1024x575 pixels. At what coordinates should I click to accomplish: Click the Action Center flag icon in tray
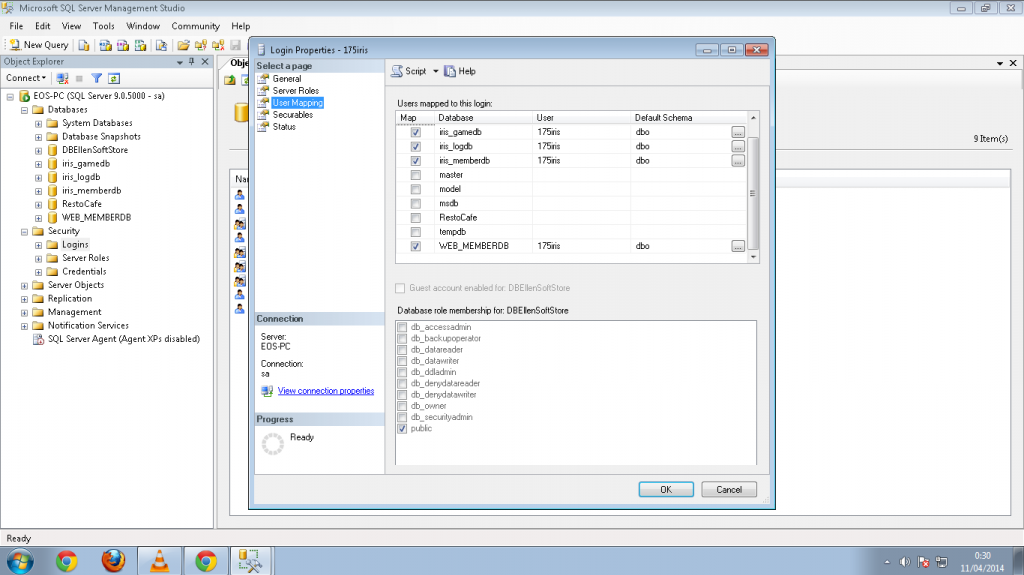click(x=923, y=562)
